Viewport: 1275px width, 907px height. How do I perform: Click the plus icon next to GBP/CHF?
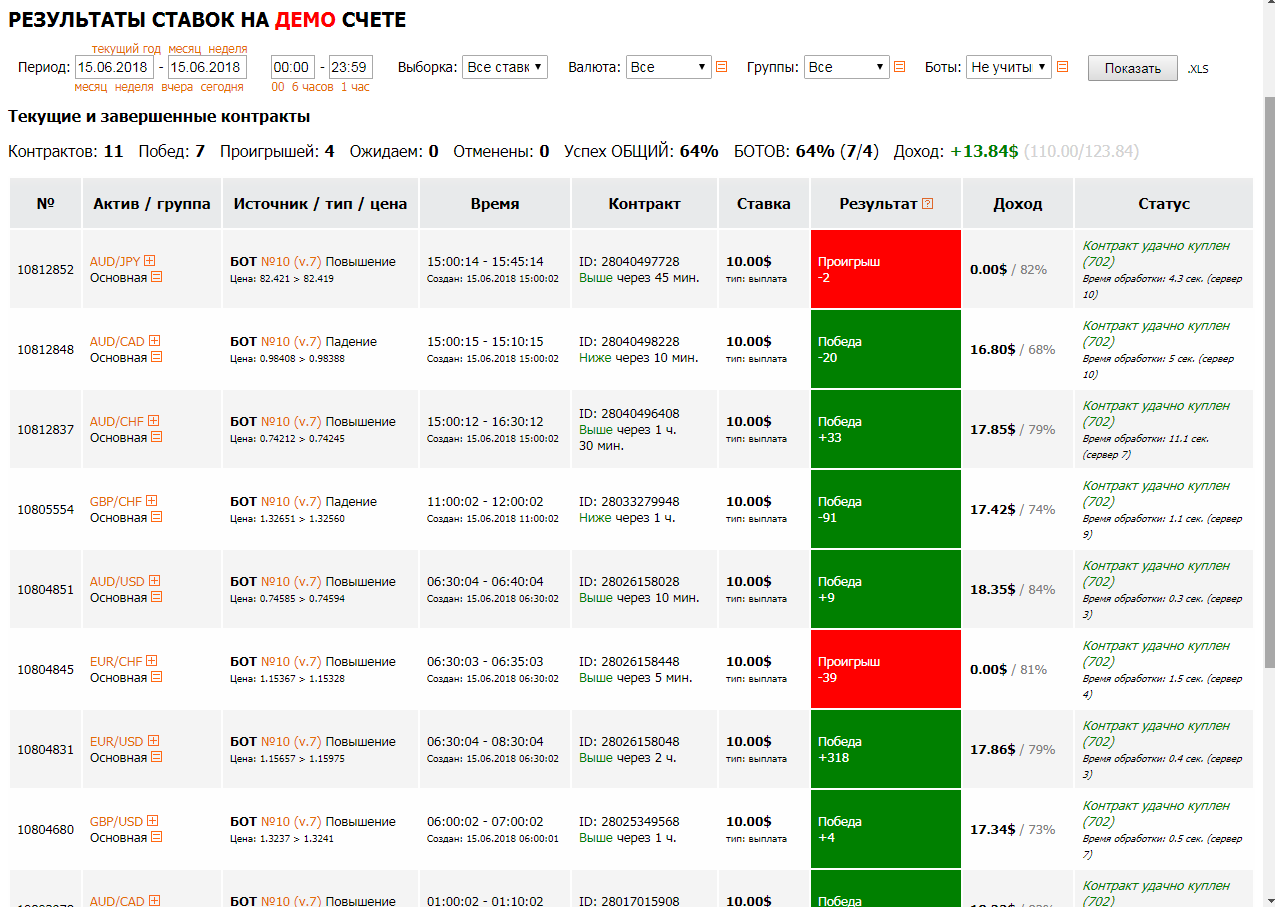tap(154, 501)
